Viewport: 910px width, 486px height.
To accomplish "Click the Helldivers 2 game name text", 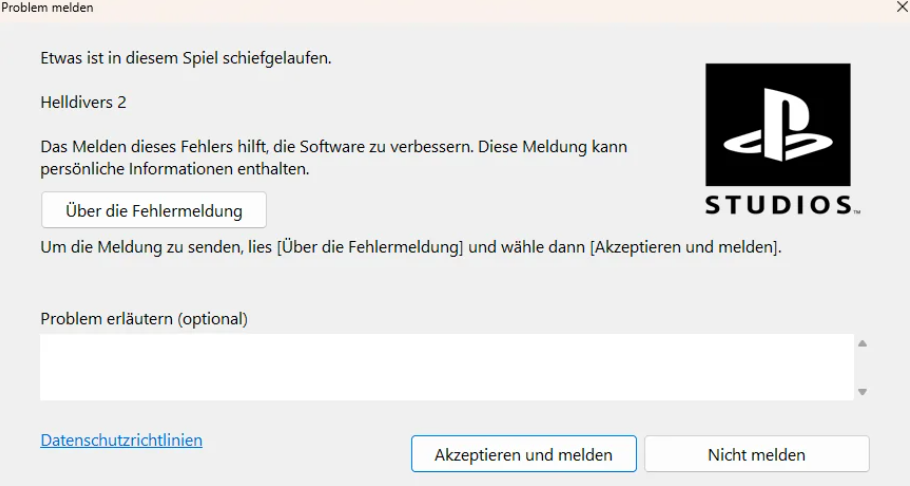I will (x=83, y=103).
